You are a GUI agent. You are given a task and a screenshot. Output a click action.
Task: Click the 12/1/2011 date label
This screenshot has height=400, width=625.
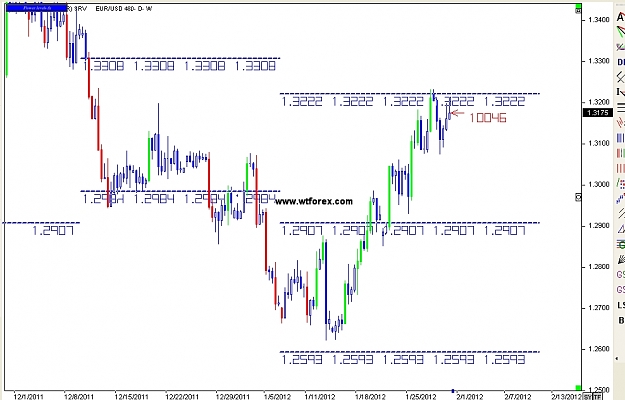[x=28, y=396]
